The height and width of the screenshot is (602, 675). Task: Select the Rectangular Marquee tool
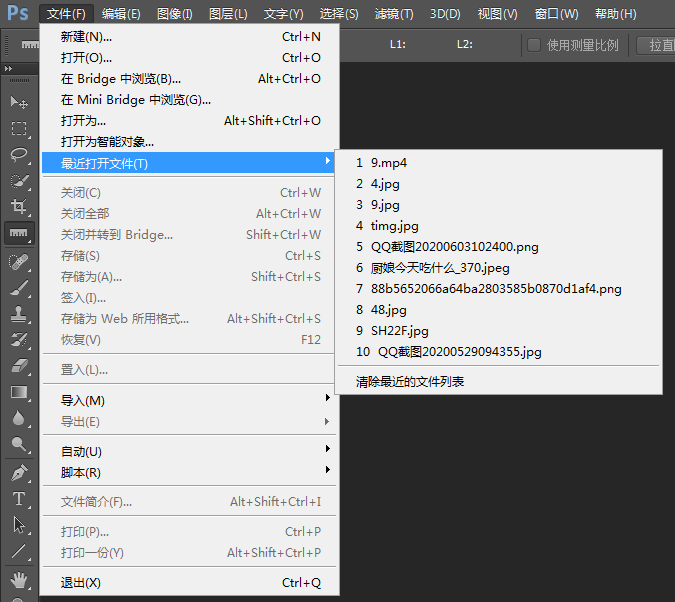click(x=19, y=128)
